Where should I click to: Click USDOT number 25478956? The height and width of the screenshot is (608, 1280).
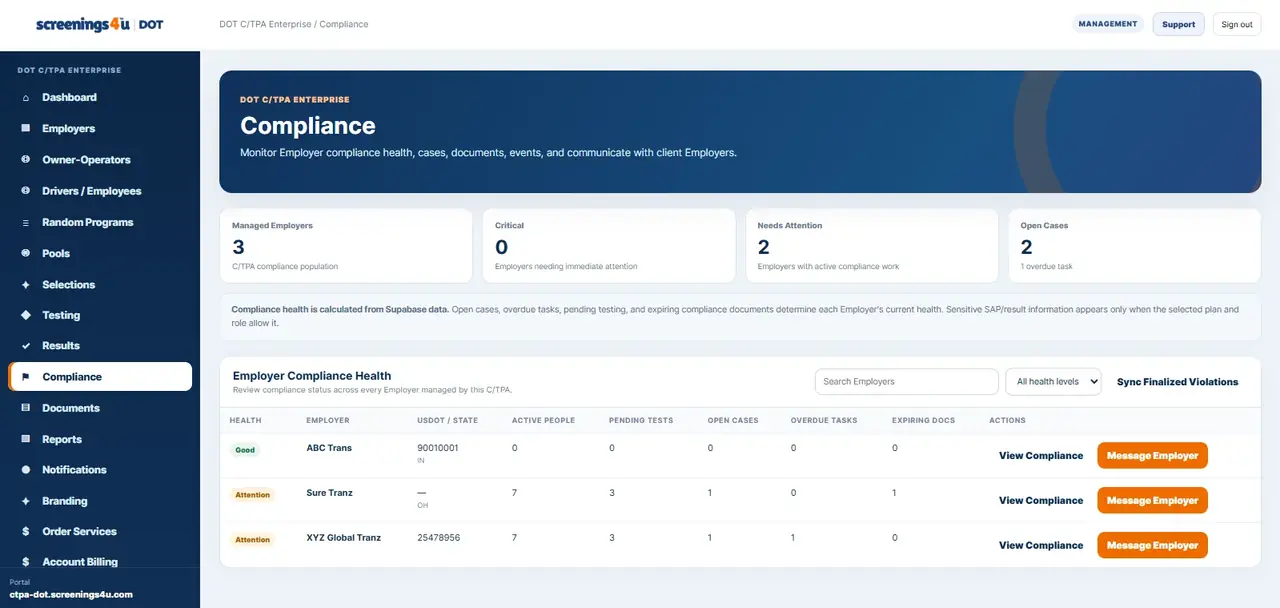tap(439, 538)
